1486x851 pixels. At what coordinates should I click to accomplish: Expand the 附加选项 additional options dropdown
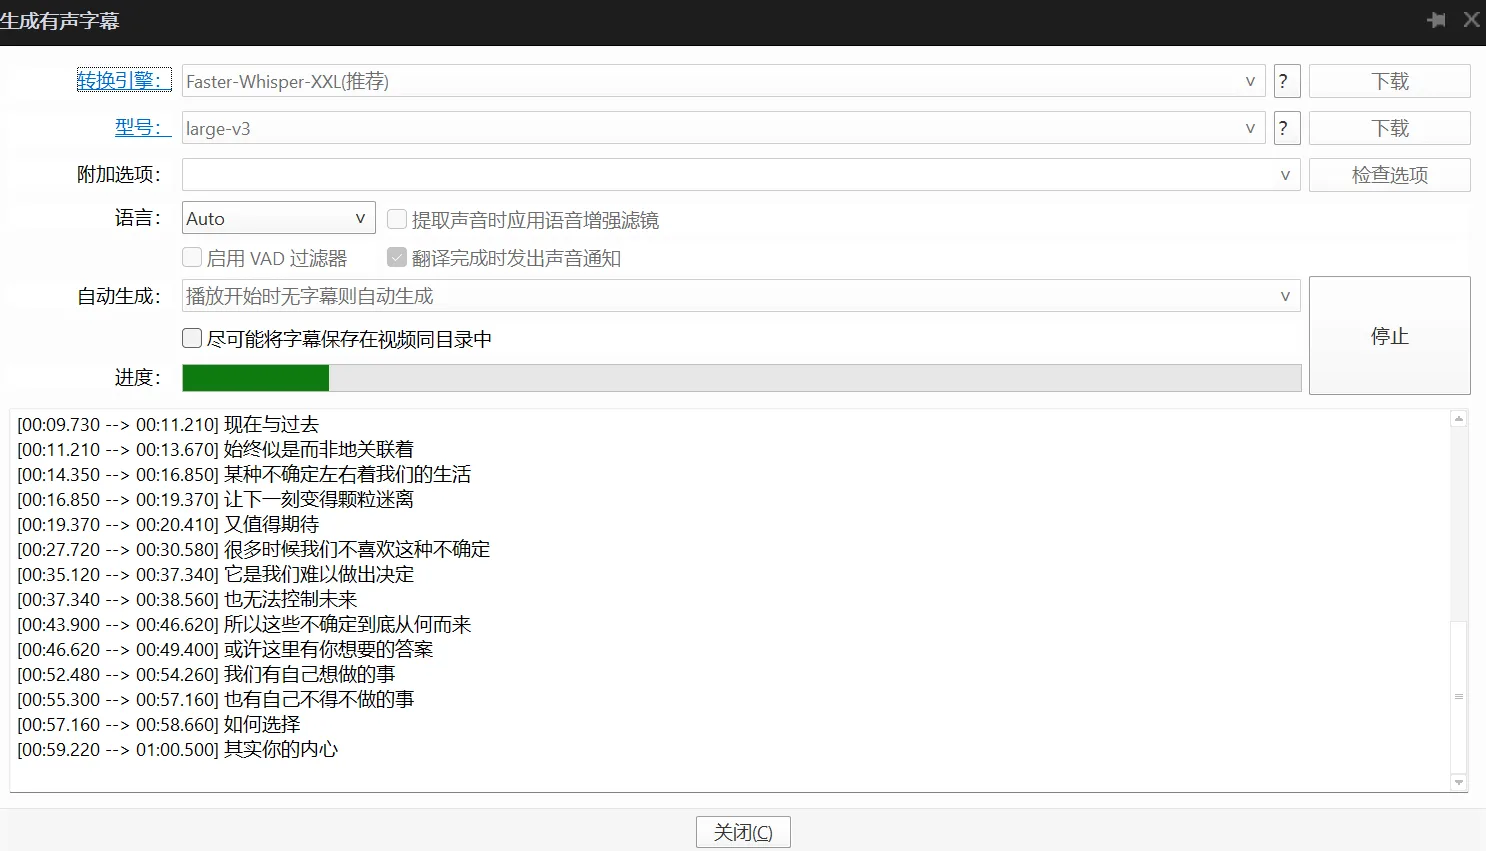(x=1285, y=175)
